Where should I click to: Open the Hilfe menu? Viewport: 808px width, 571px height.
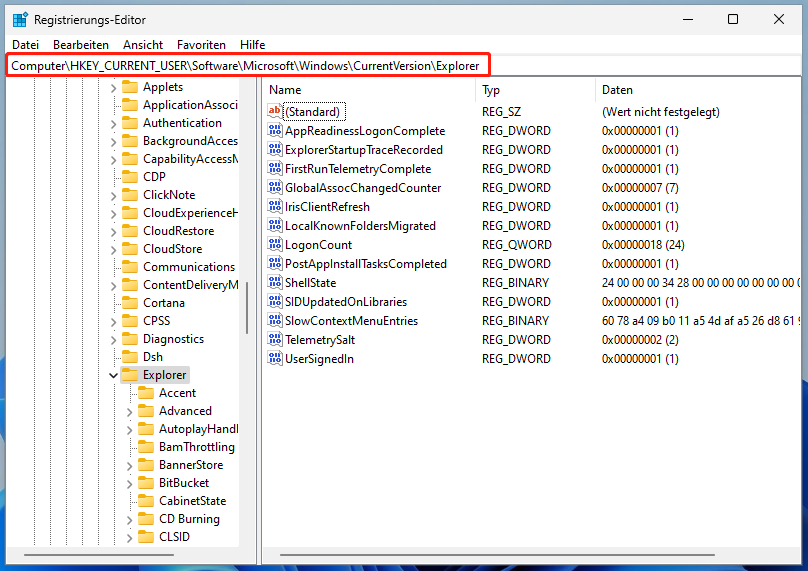click(252, 45)
